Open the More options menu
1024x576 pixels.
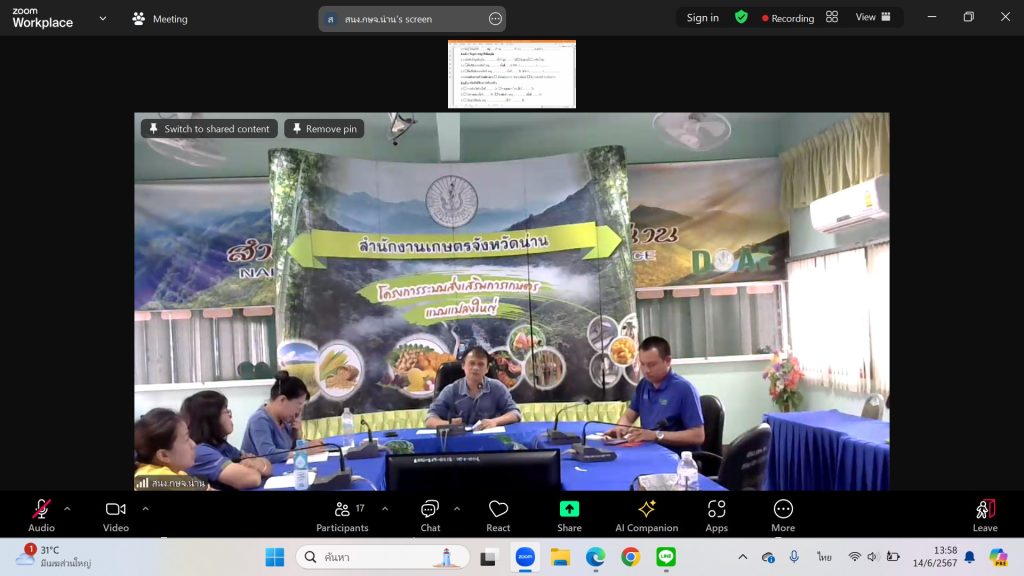[783, 514]
